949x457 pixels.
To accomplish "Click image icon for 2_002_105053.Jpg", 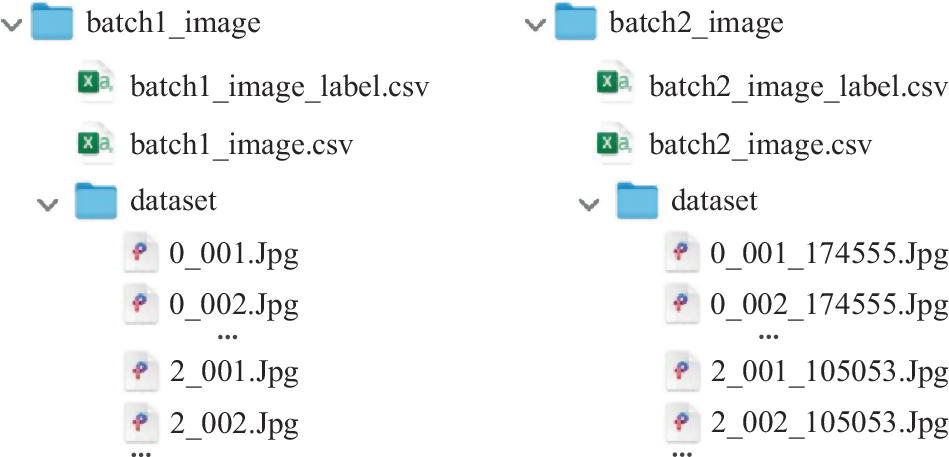I will (682, 424).
